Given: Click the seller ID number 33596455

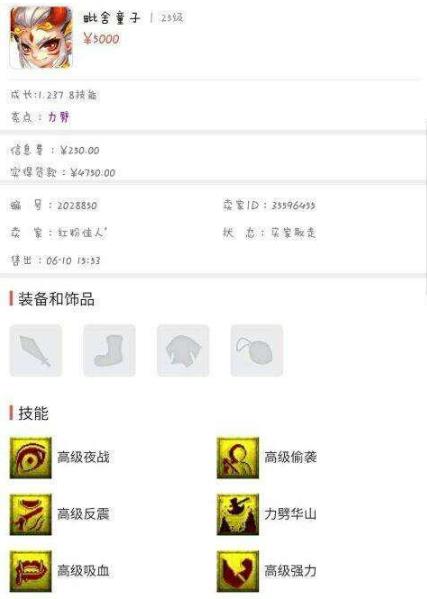Looking at the screenshot, I should coord(293,206).
